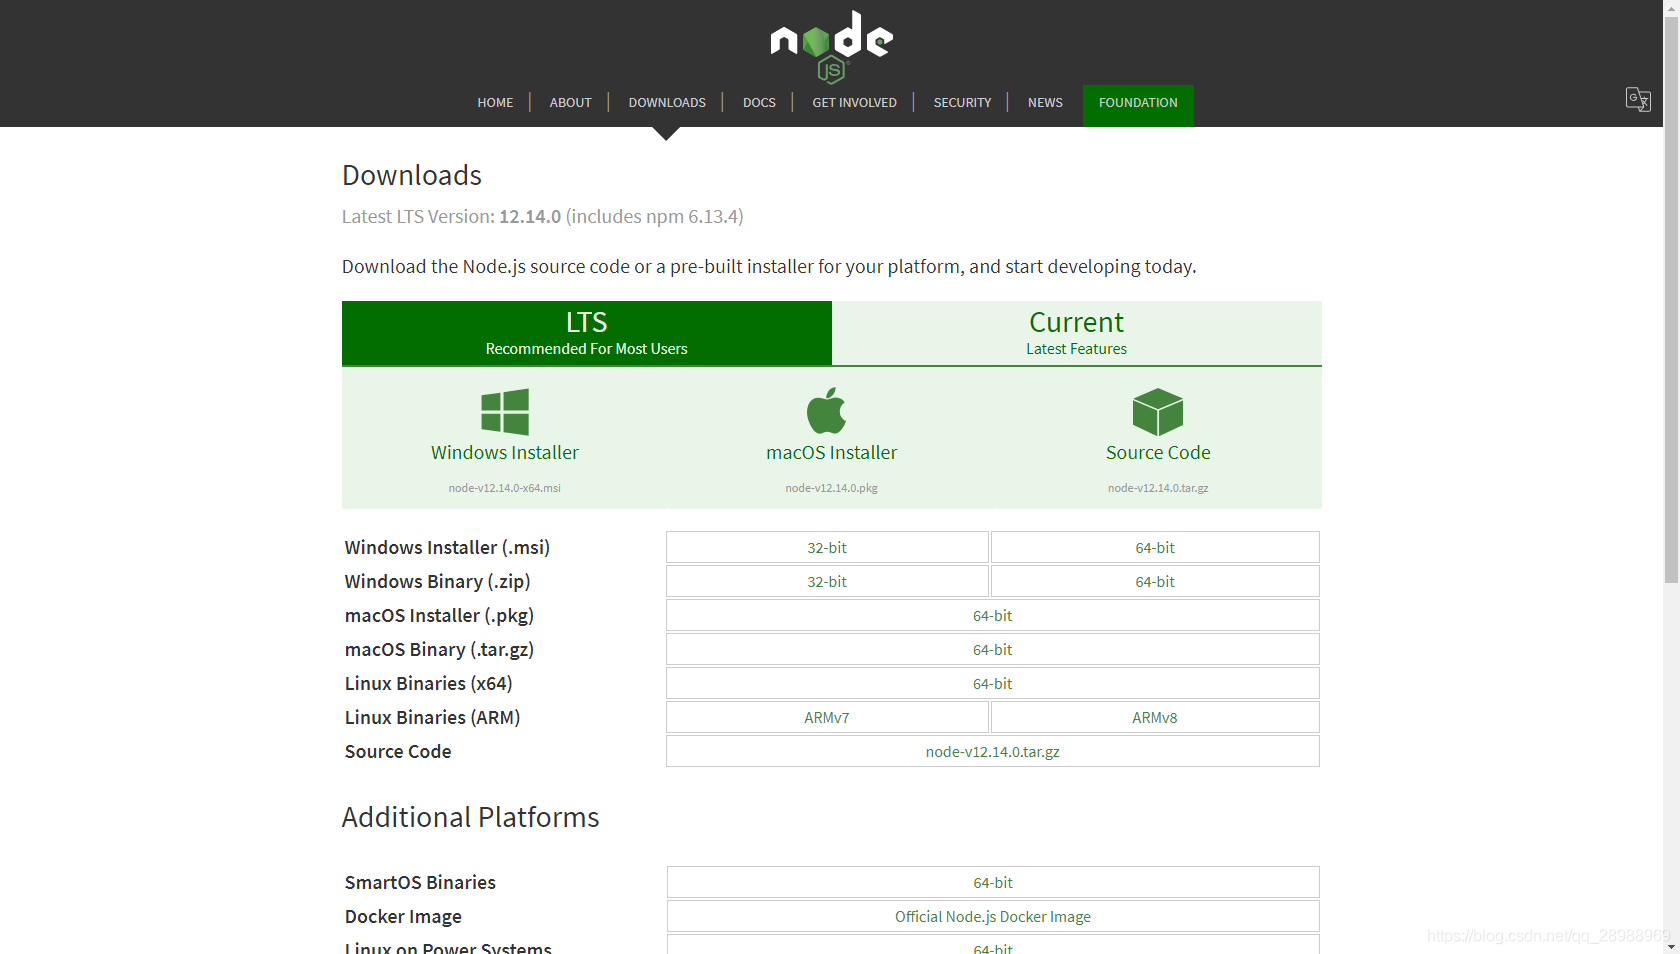Open the language translate icon
This screenshot has width=1680, height=954.
pos(1638,99)
